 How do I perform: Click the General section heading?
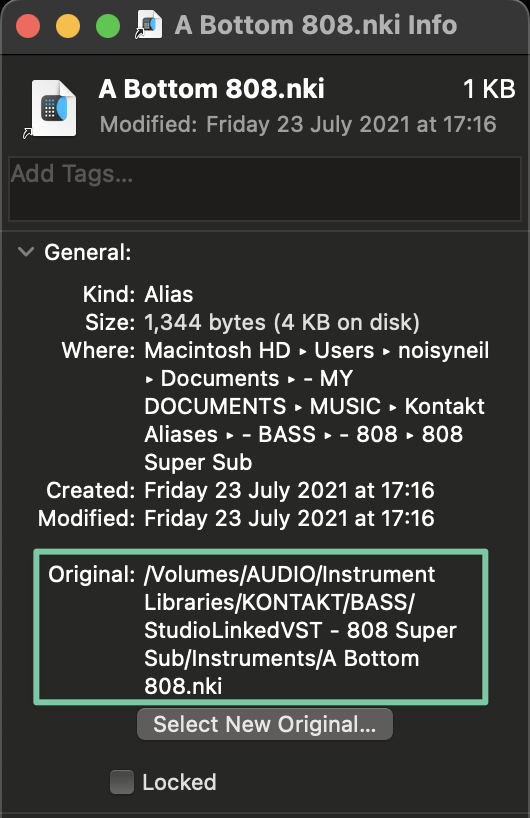tap(88, 252)
